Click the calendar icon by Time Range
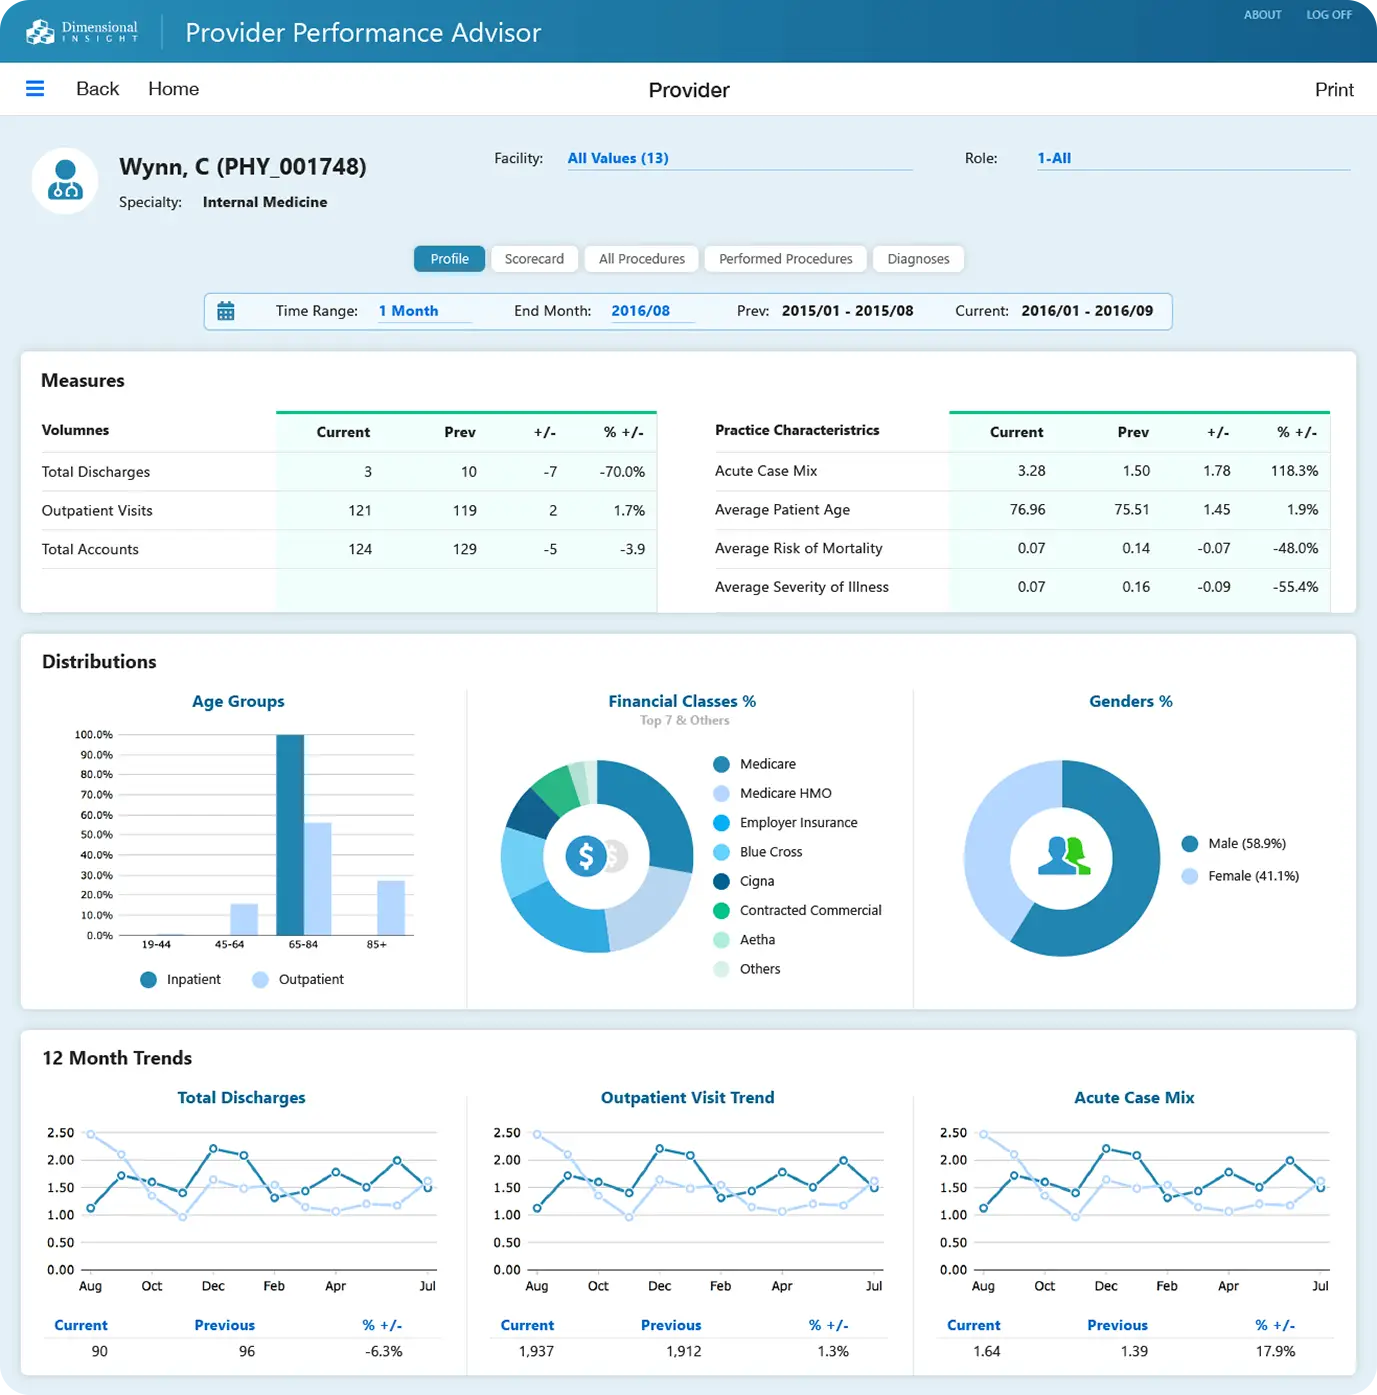This screenshot has height=1395, width=1377. click(226, 311)
